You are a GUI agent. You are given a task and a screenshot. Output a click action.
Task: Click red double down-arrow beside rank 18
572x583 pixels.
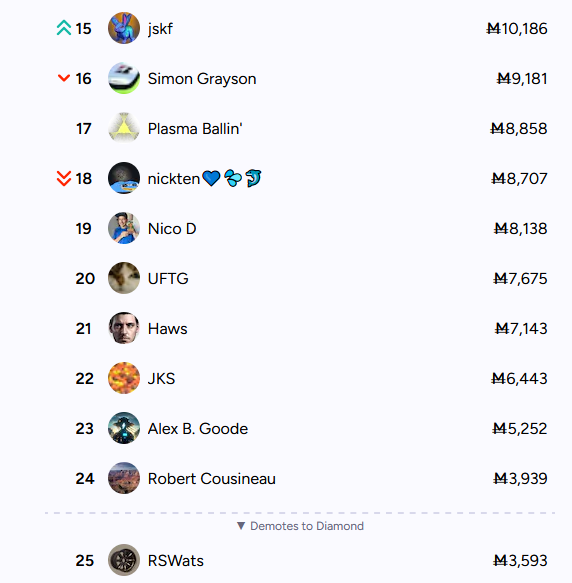(64, 178)
